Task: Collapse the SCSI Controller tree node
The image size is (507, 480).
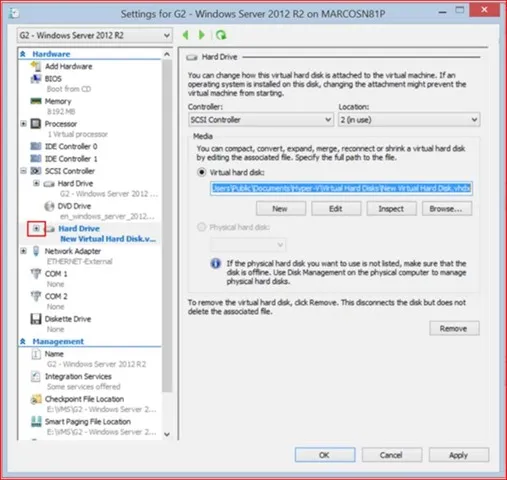Action: tap(23, 171)
